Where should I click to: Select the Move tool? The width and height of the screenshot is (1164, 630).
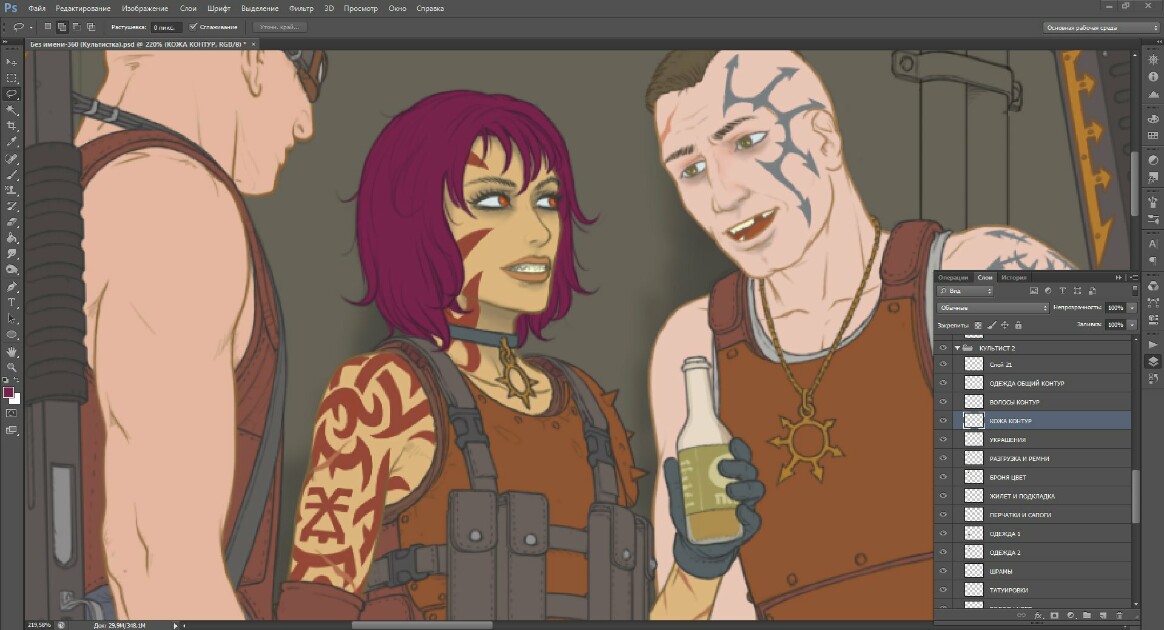coord(11,62)
